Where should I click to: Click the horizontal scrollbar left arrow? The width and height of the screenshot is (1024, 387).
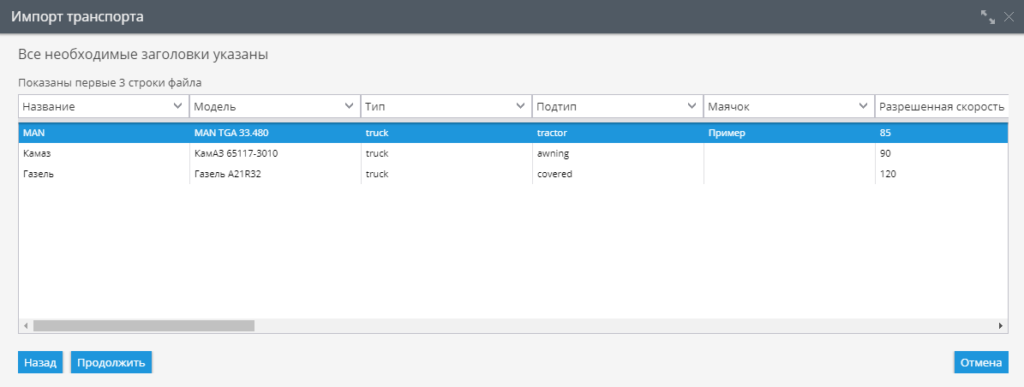(x=26, y=325)
